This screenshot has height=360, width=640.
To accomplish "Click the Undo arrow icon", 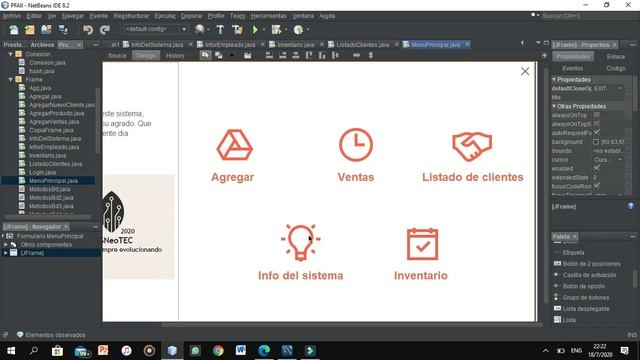I will point(88,30).
